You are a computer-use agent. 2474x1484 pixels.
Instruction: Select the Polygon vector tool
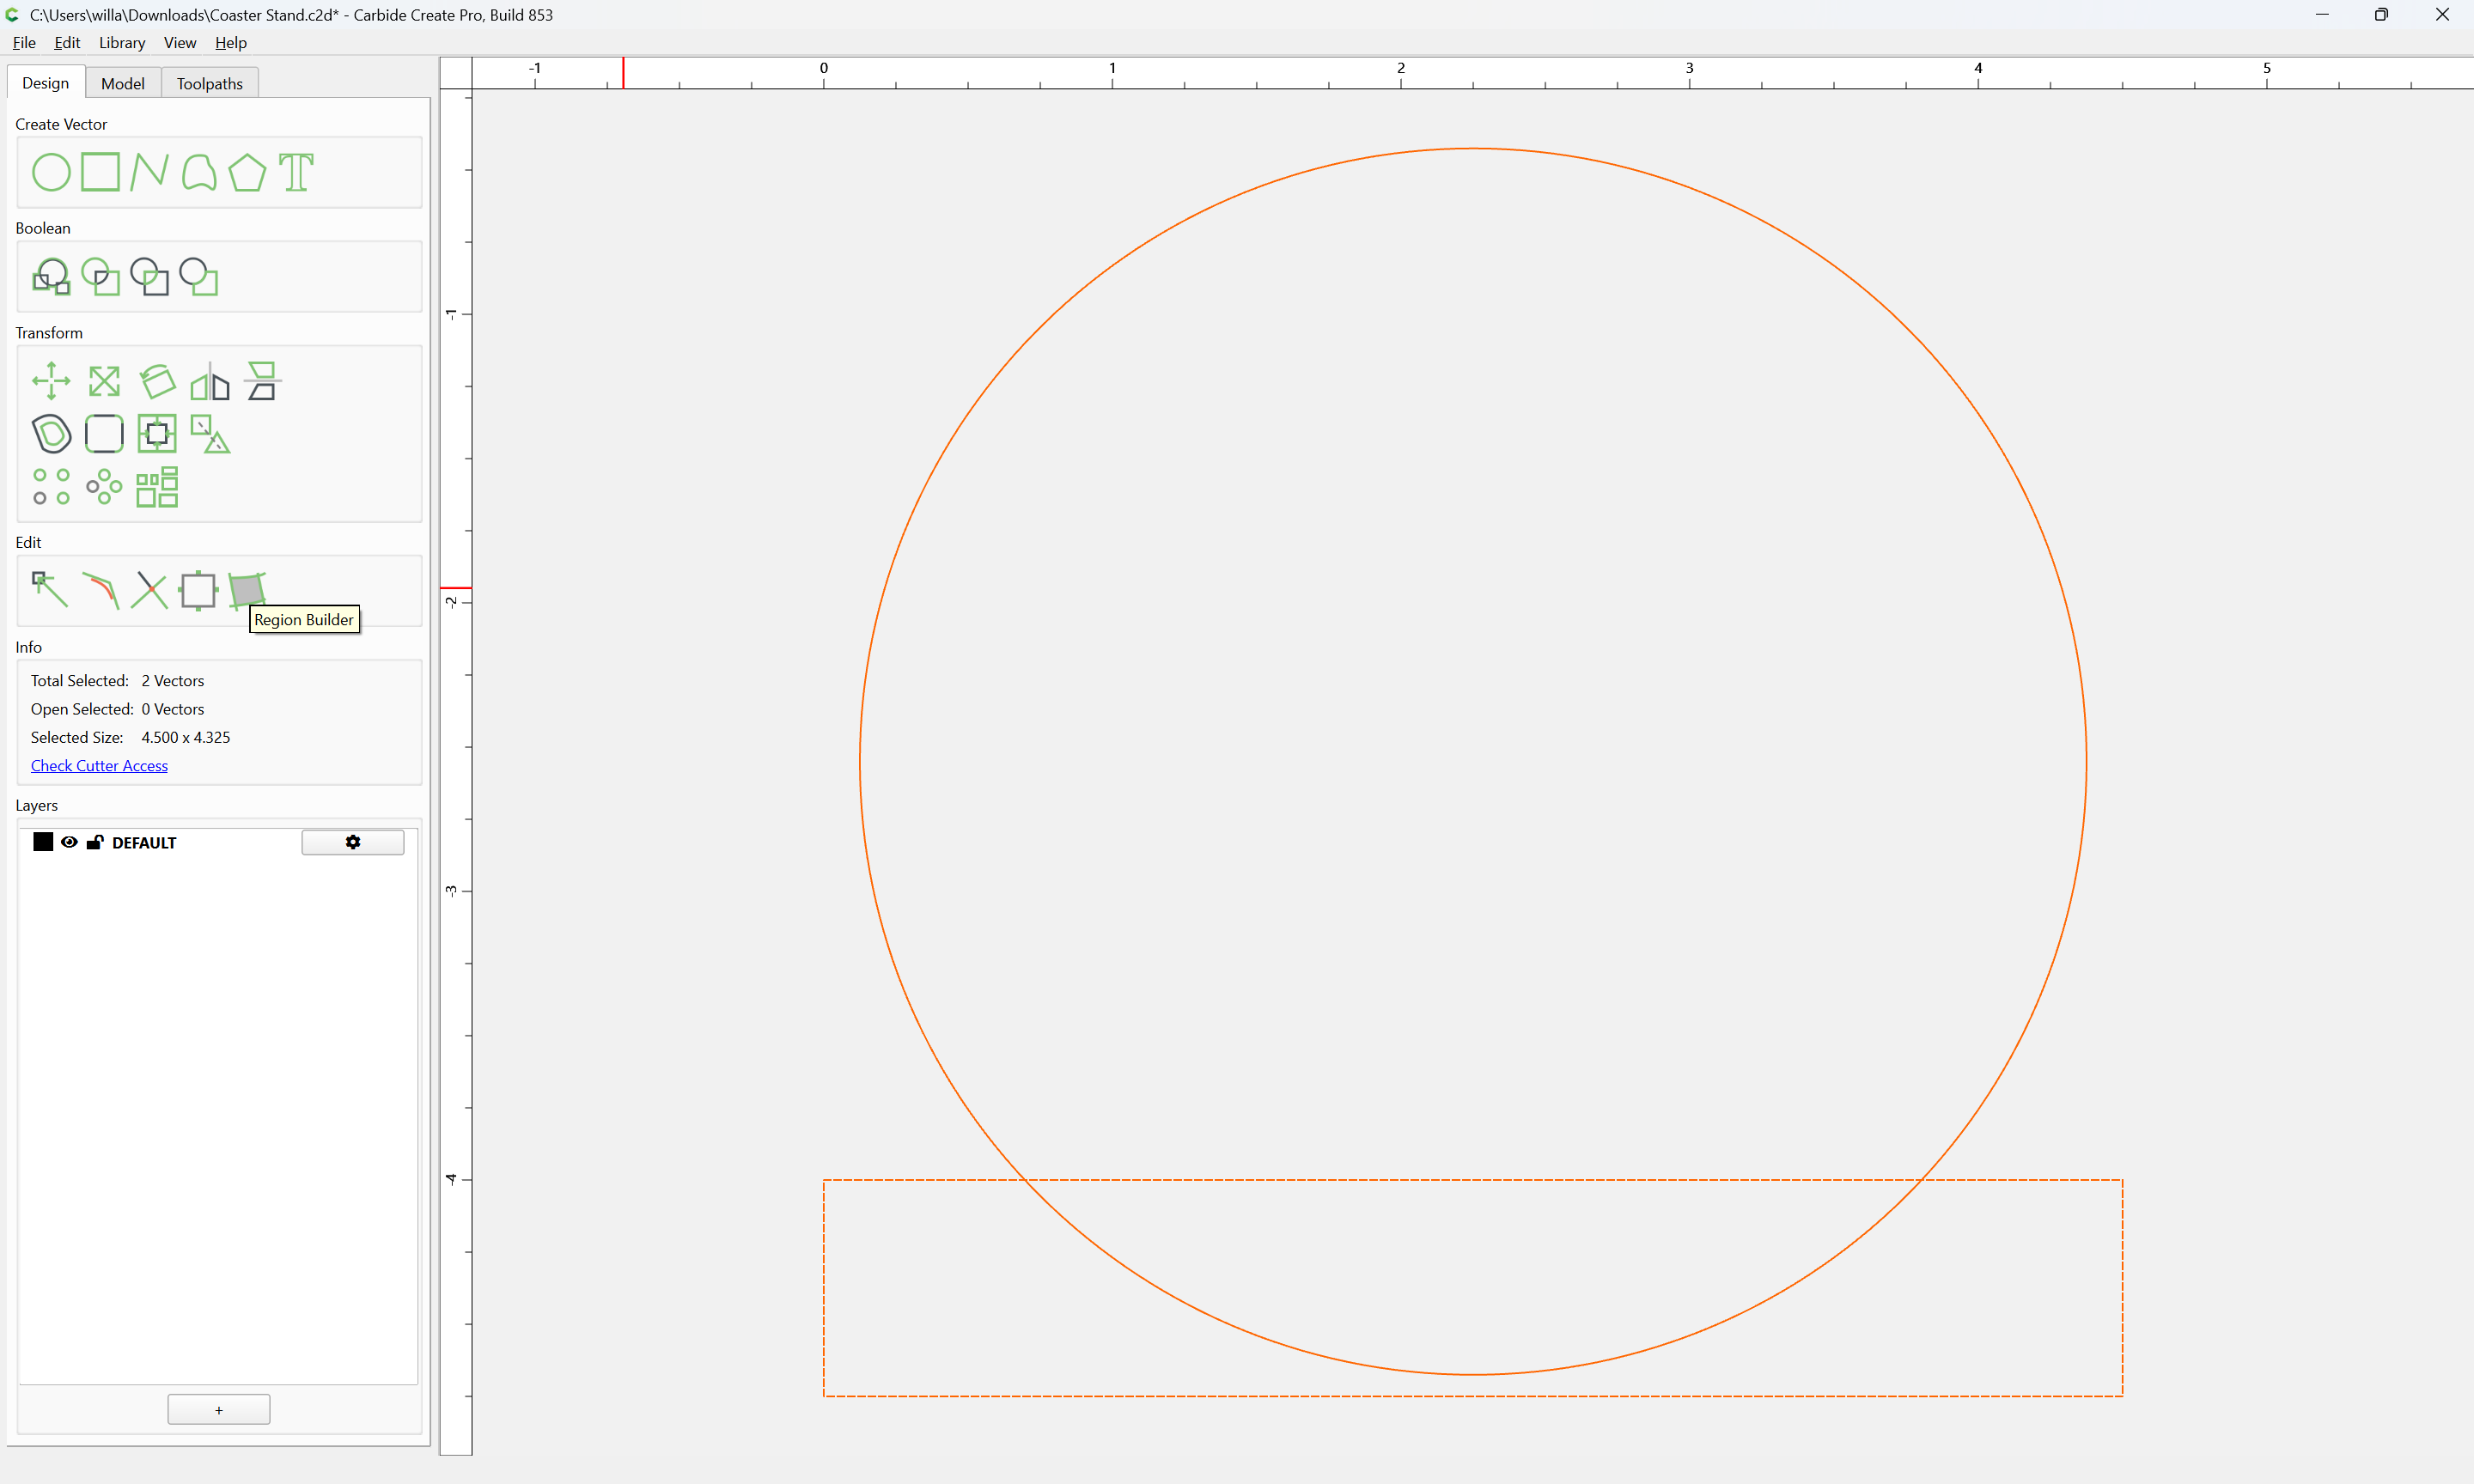[247, 172]
